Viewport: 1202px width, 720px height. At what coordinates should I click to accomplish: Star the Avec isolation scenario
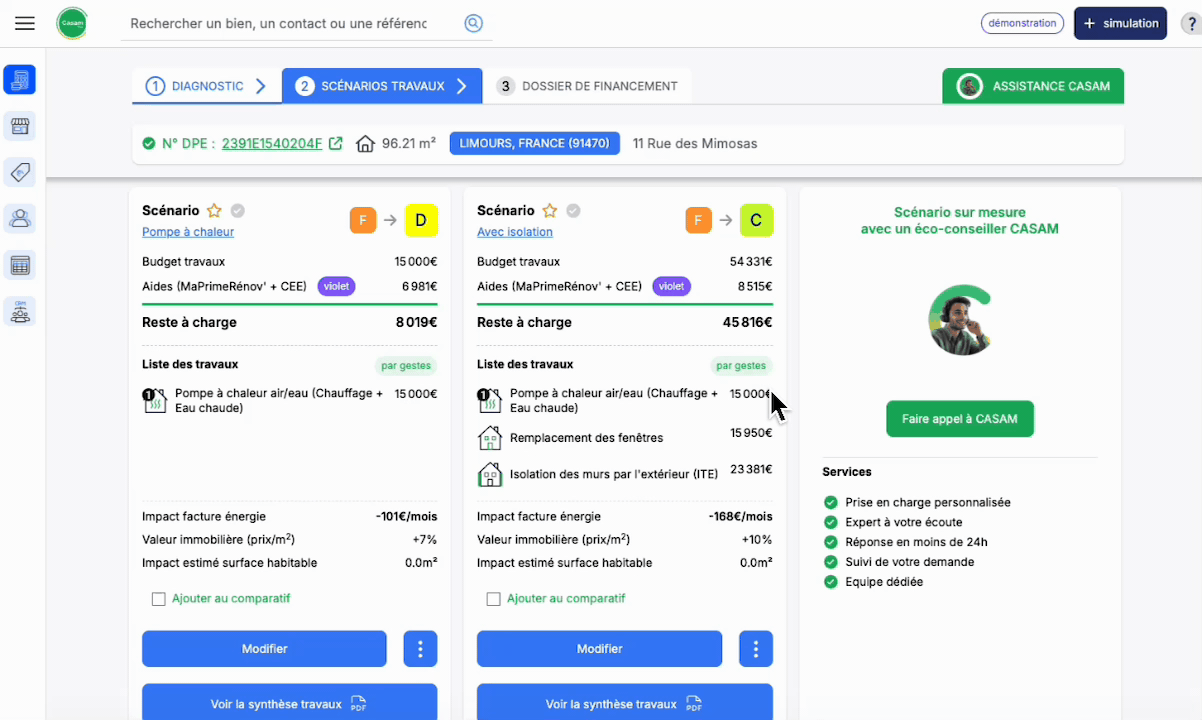(549, 211)
